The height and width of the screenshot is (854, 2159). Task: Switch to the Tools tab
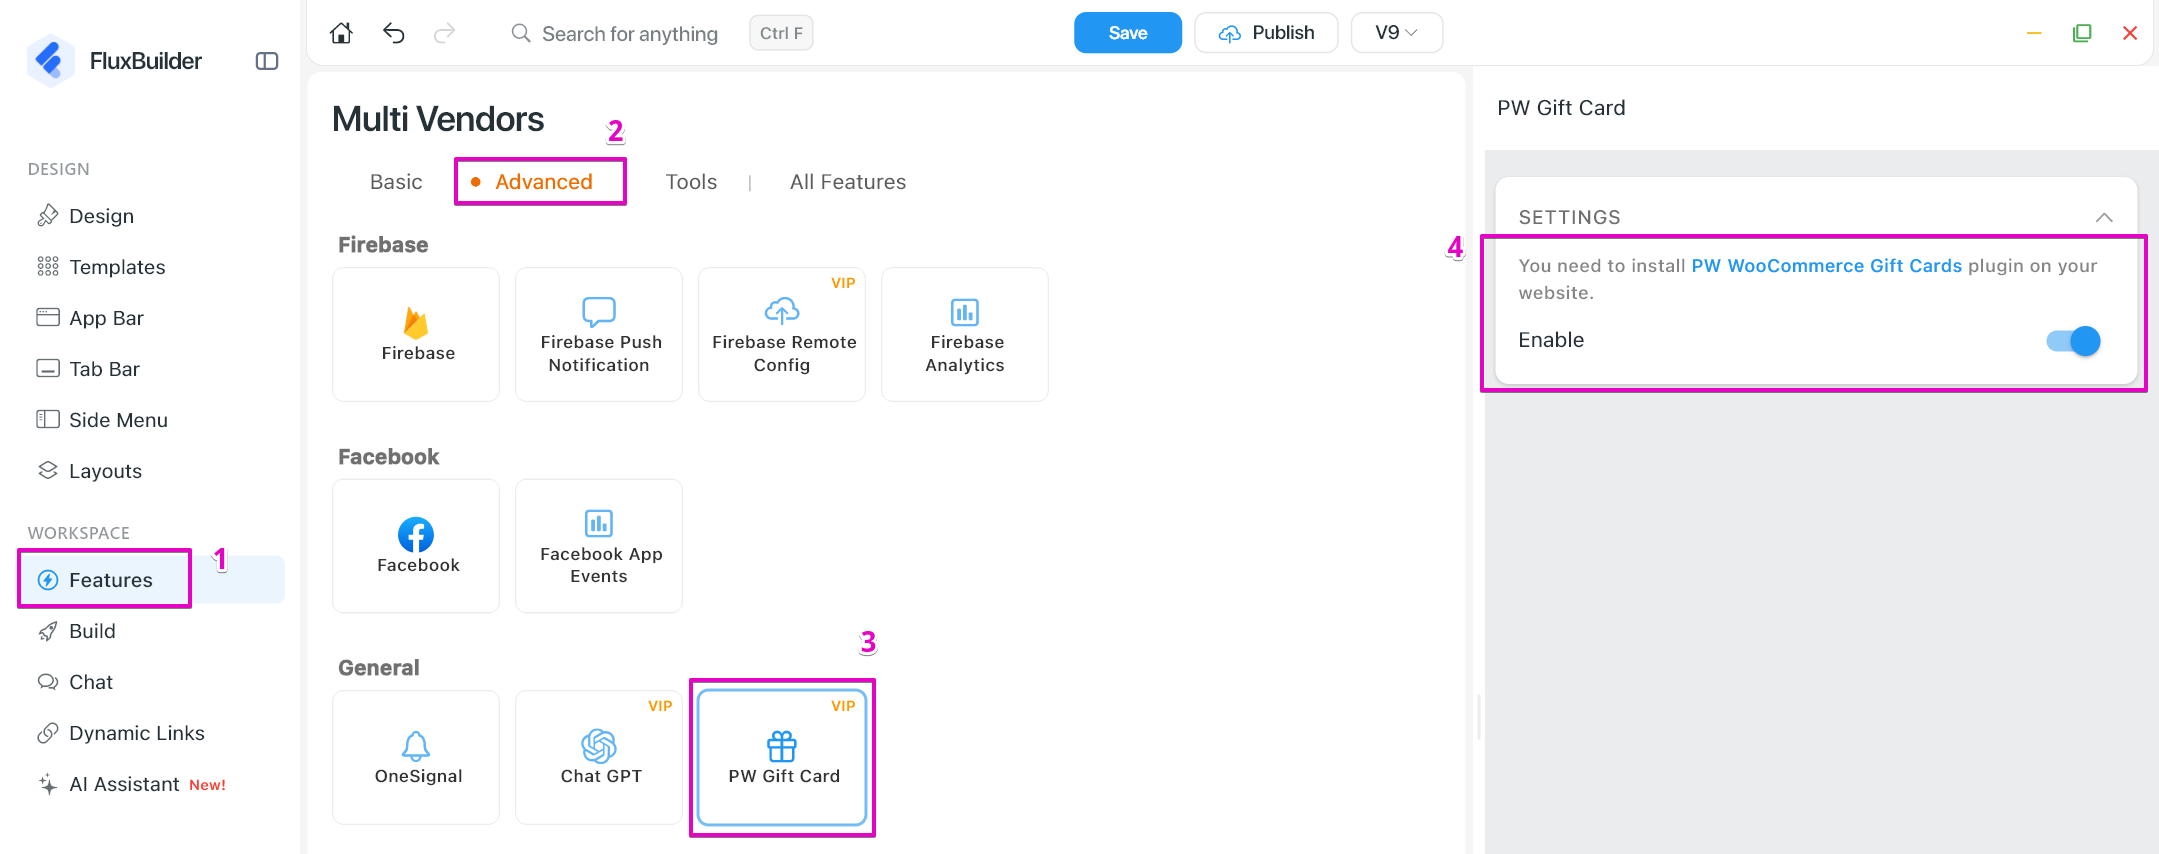tap(691, 182)
